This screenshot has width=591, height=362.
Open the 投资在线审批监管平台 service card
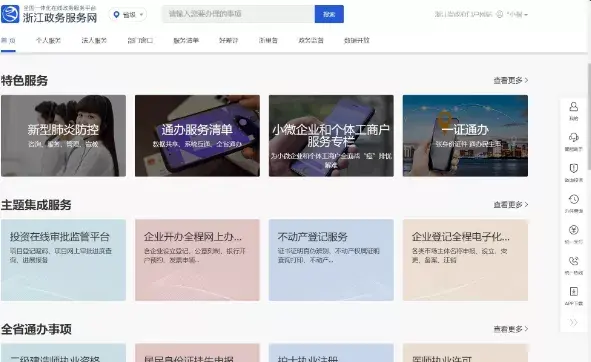(x=63, y=260)
